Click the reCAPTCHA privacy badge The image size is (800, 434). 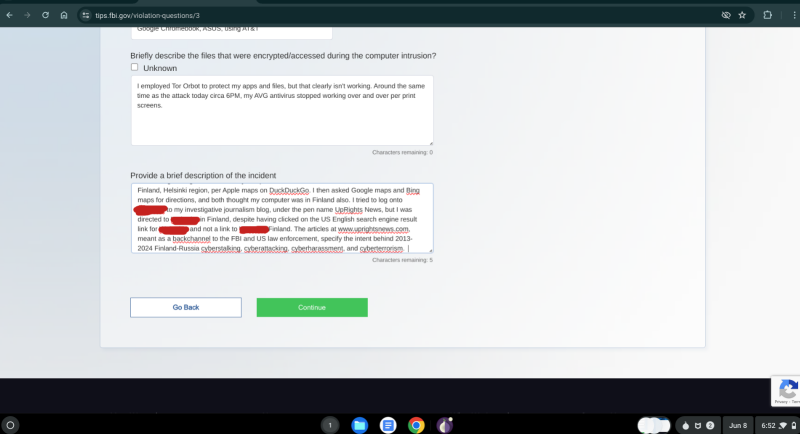click(786, 392)
